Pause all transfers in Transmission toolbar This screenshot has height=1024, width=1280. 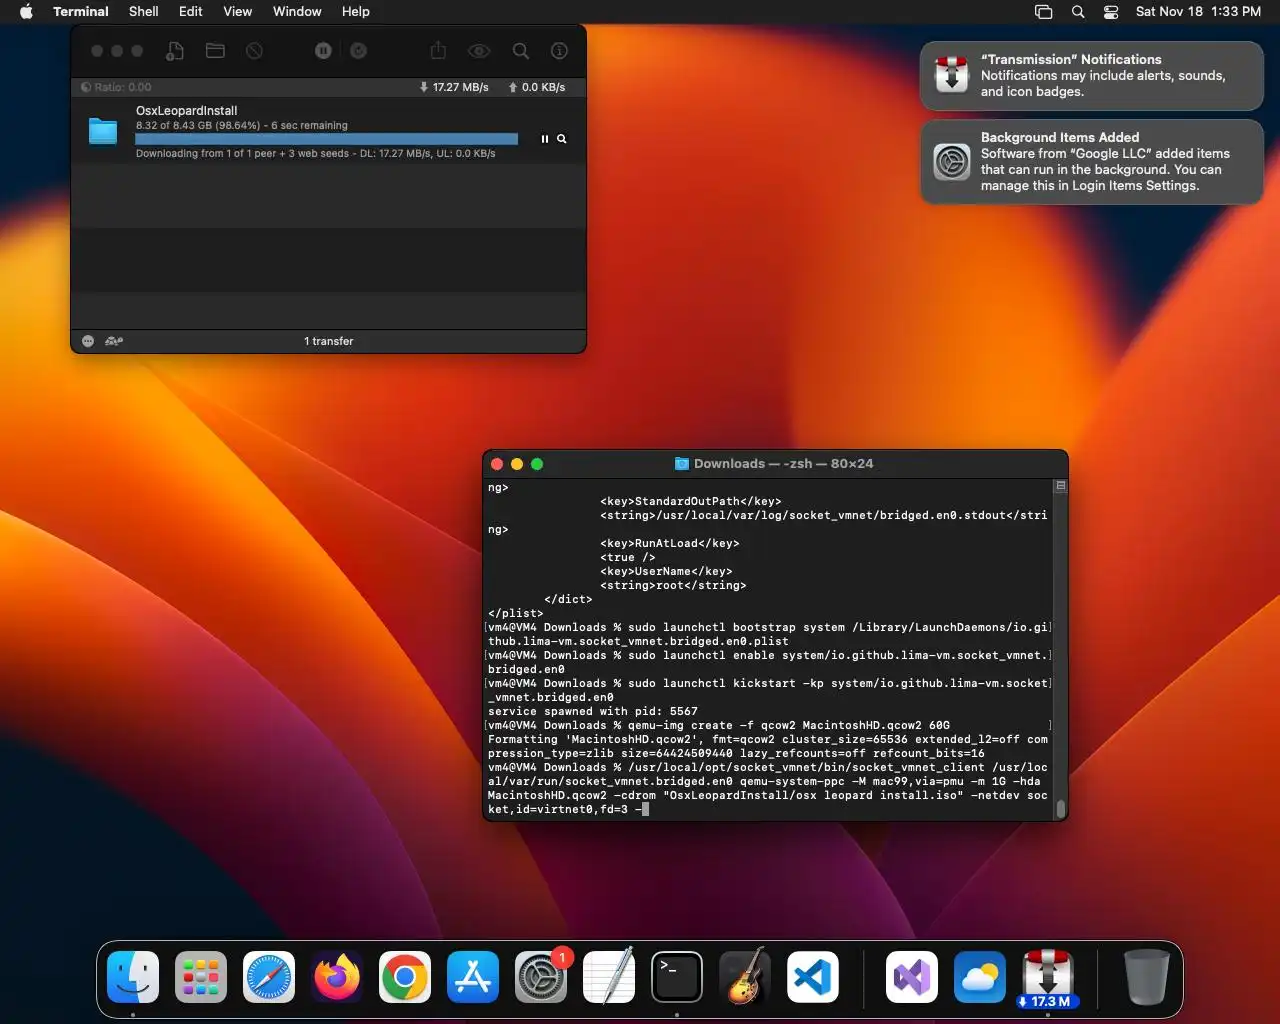323,51
